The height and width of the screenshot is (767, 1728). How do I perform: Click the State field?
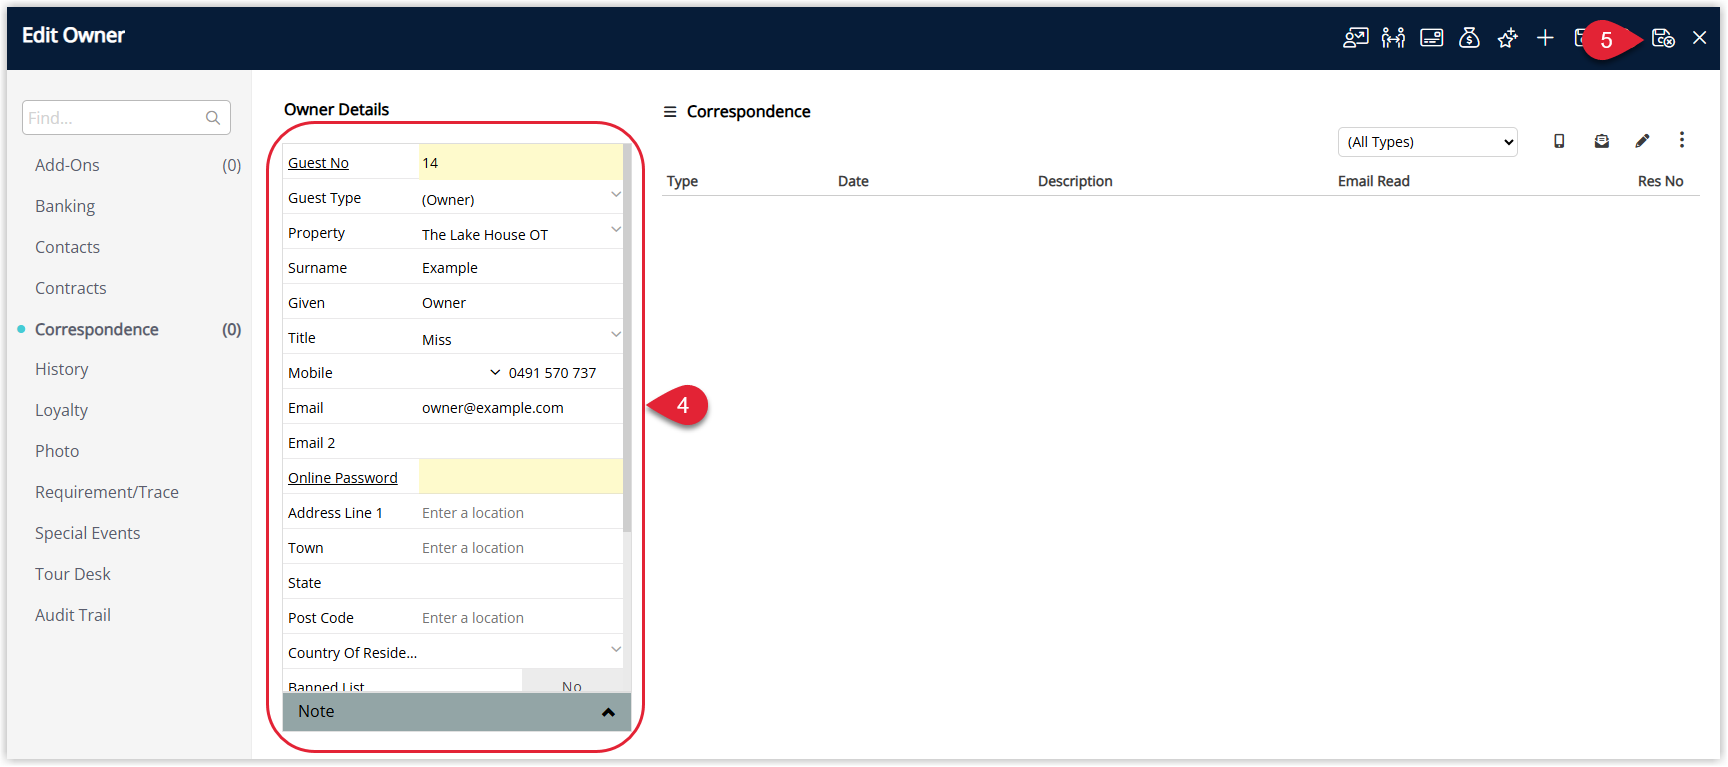tap(520, 582)
